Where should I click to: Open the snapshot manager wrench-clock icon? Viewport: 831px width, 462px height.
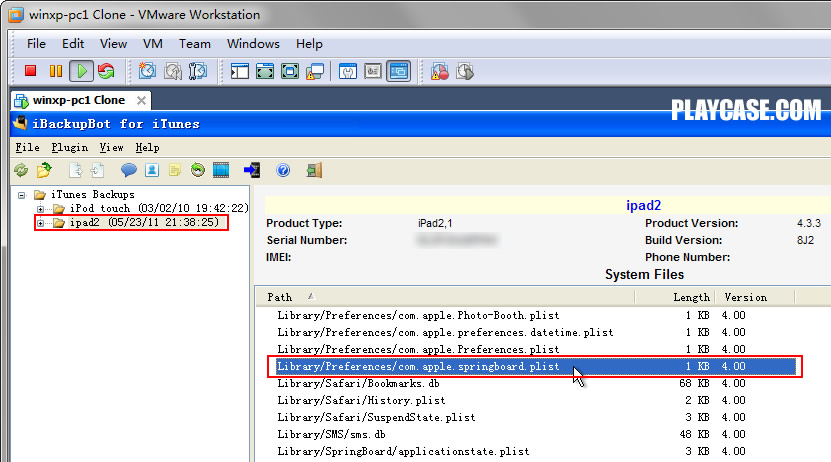(x=198, y=71)
